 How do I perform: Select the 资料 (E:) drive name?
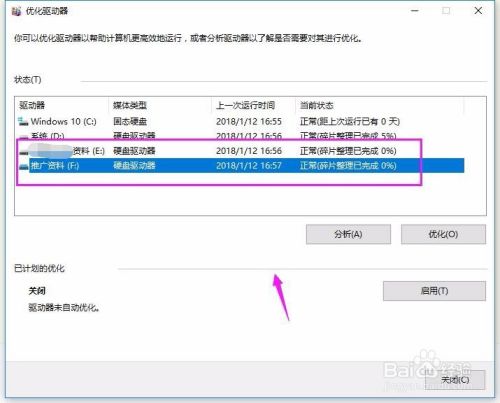coord(89,151)
